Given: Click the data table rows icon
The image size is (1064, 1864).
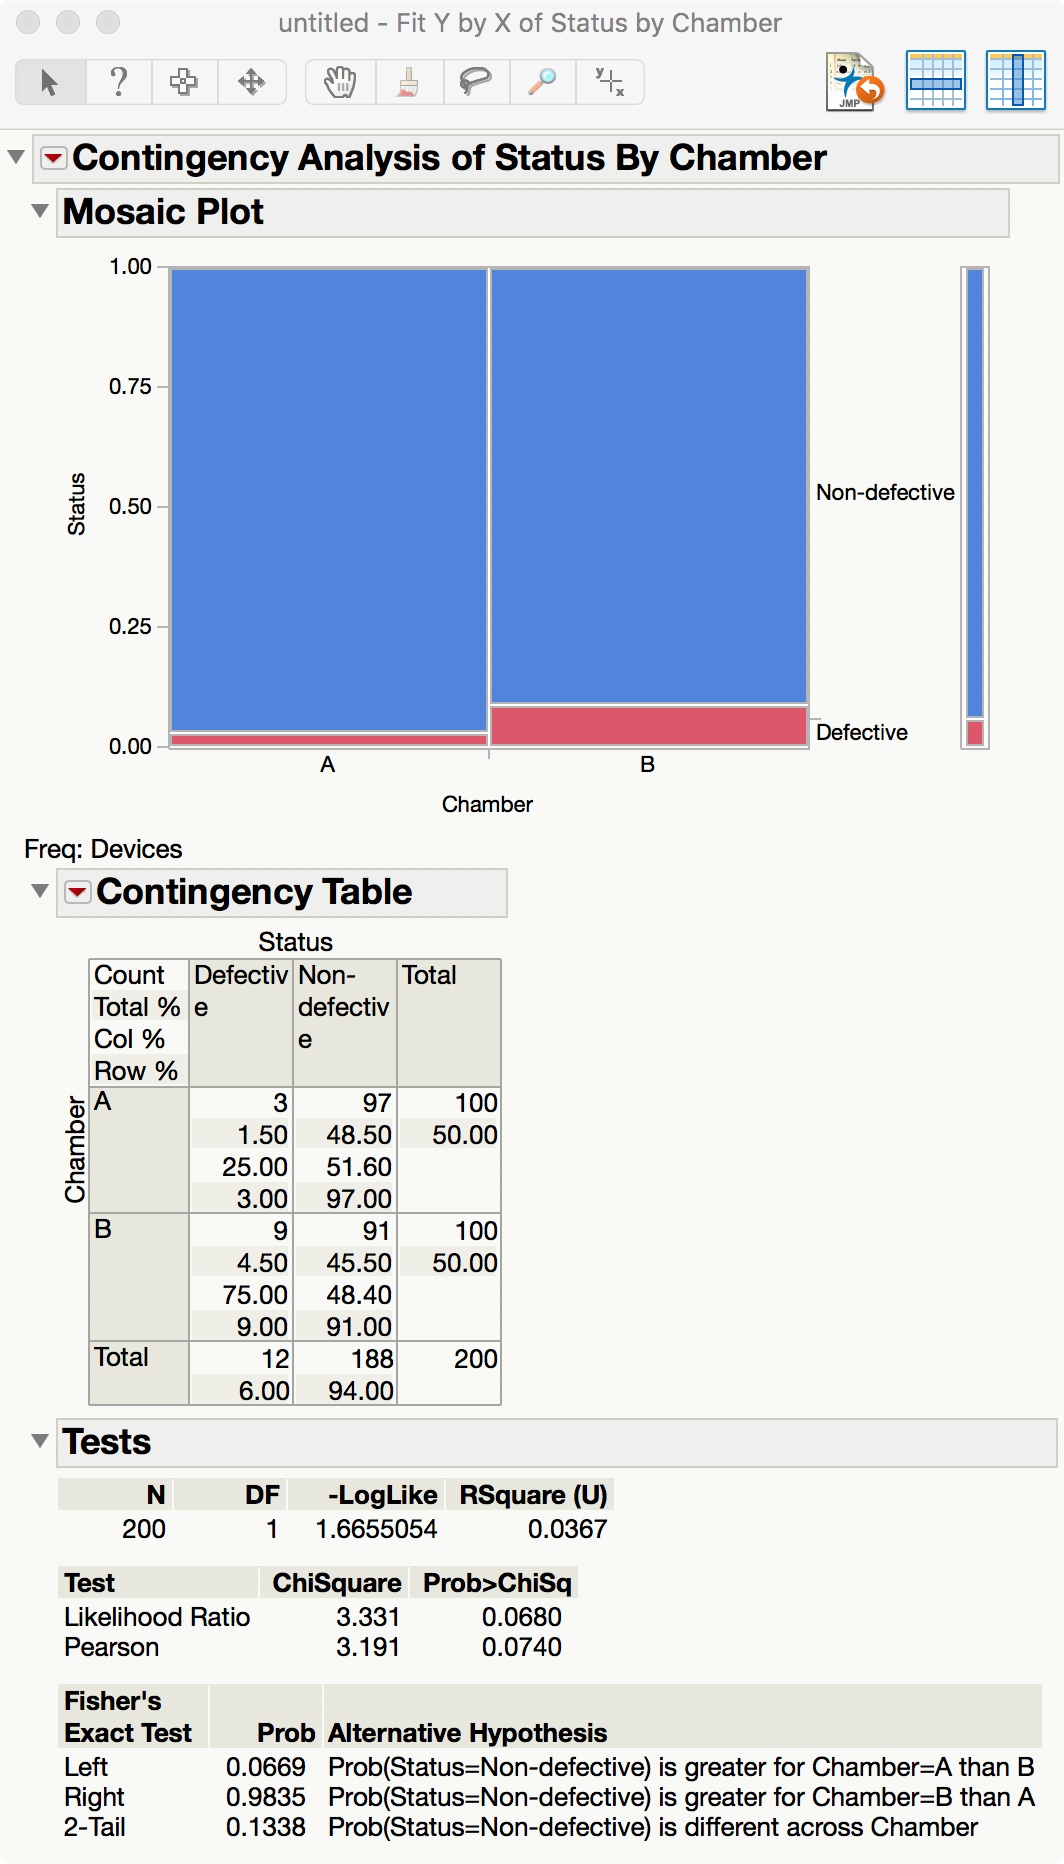Looking at the screenshot, I should (x=935, y=81).
